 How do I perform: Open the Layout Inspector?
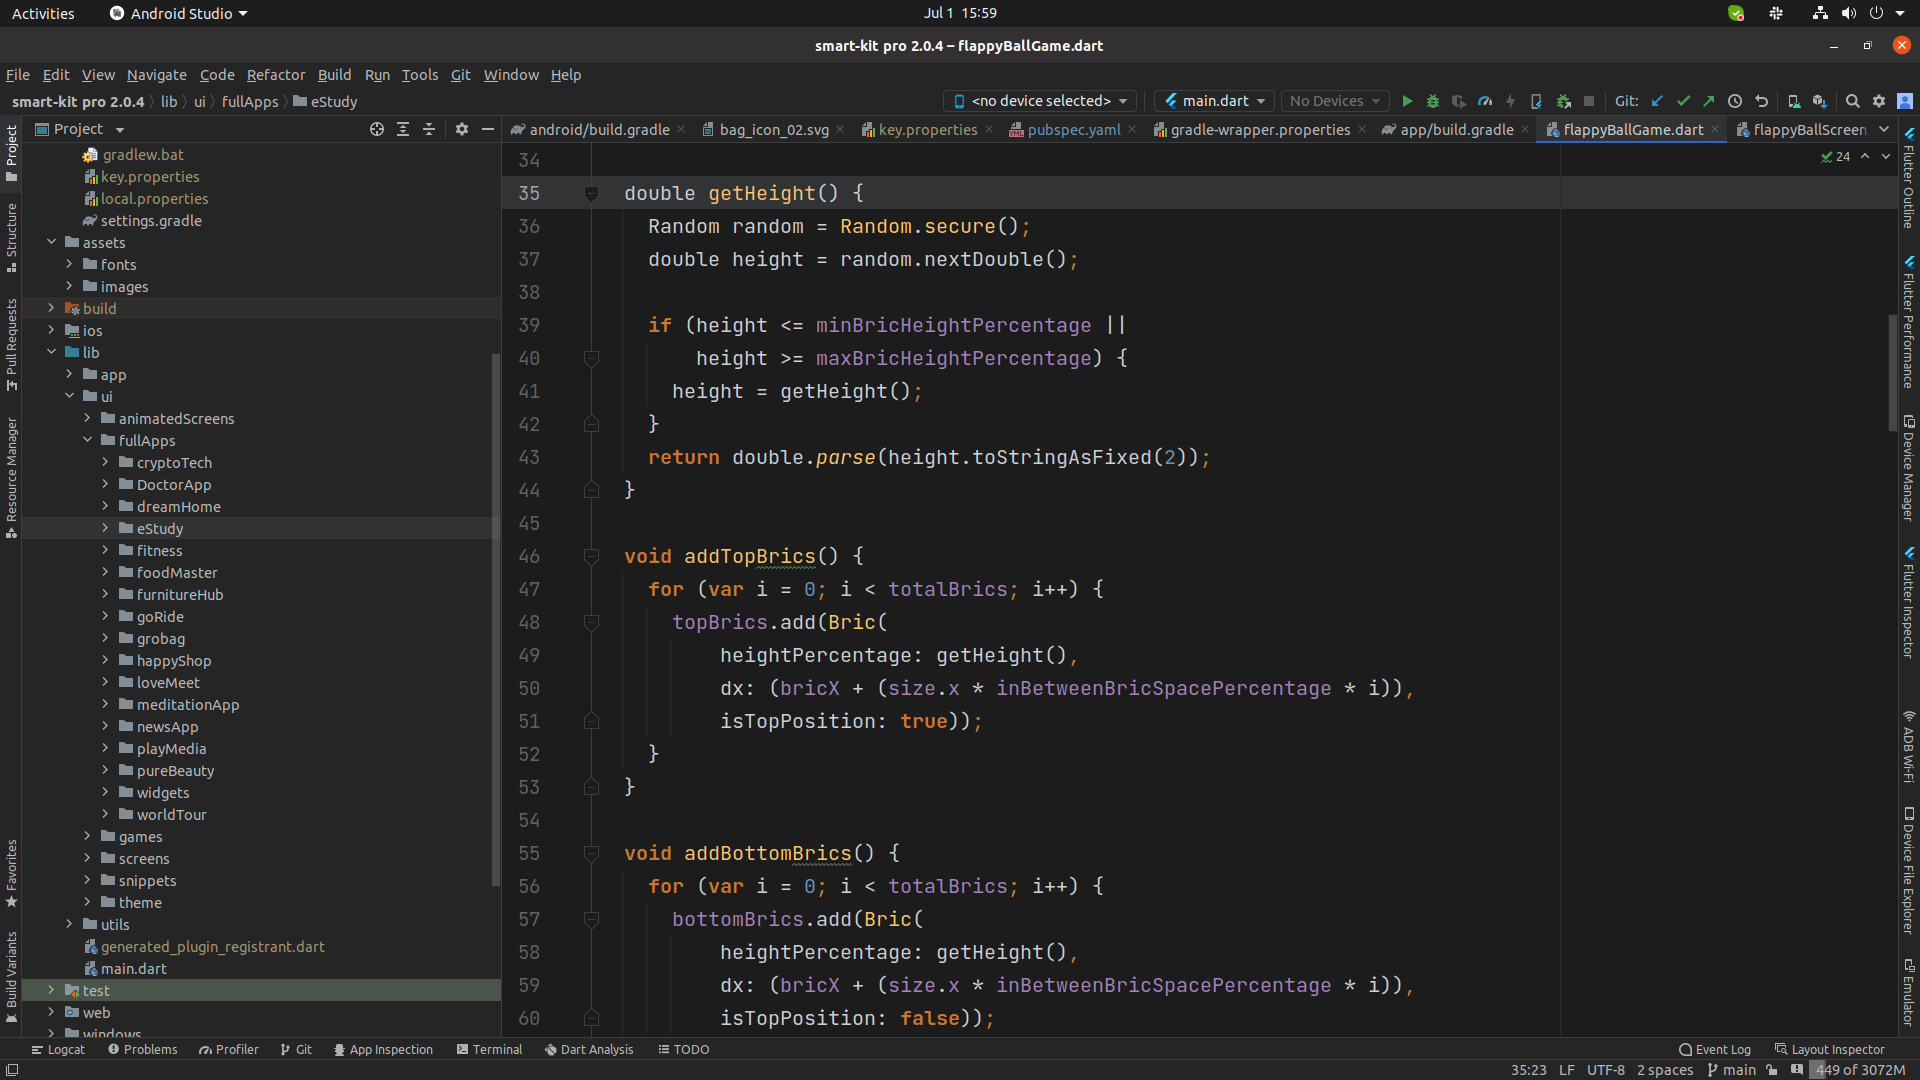point(1829,1049)
